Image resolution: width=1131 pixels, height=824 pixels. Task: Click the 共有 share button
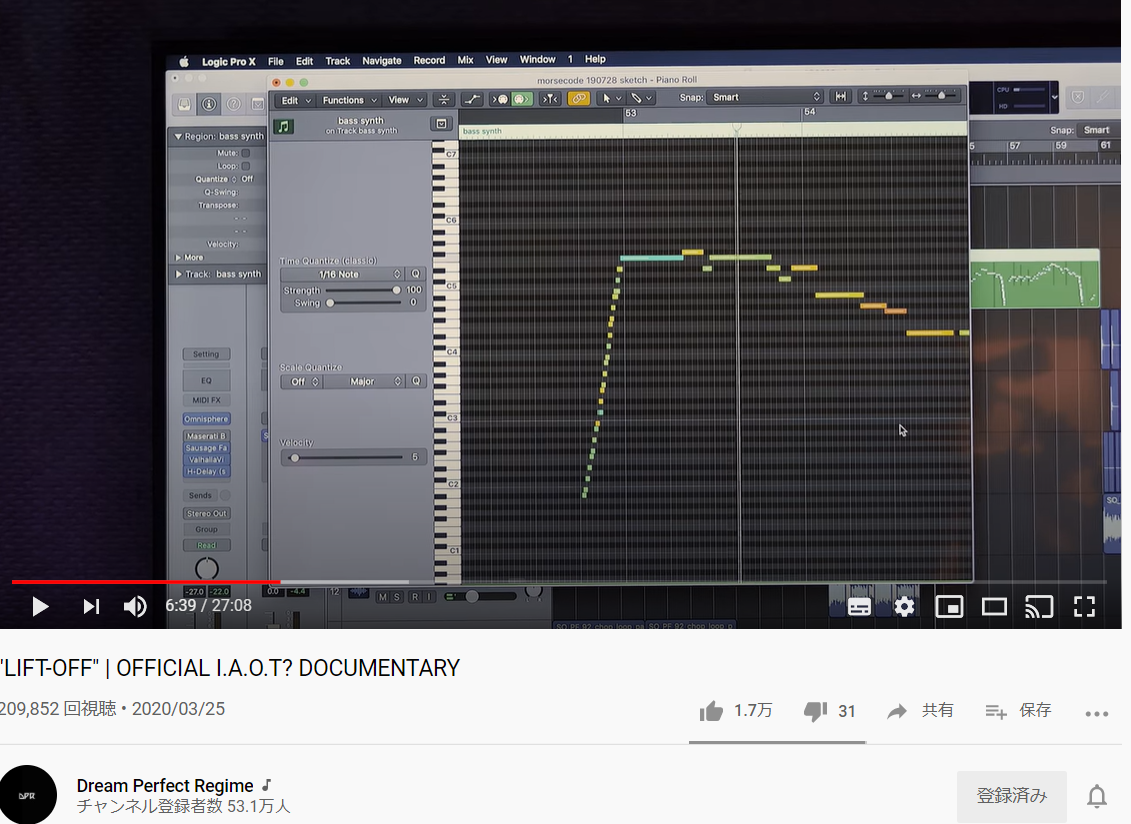[x=920, y=711]
